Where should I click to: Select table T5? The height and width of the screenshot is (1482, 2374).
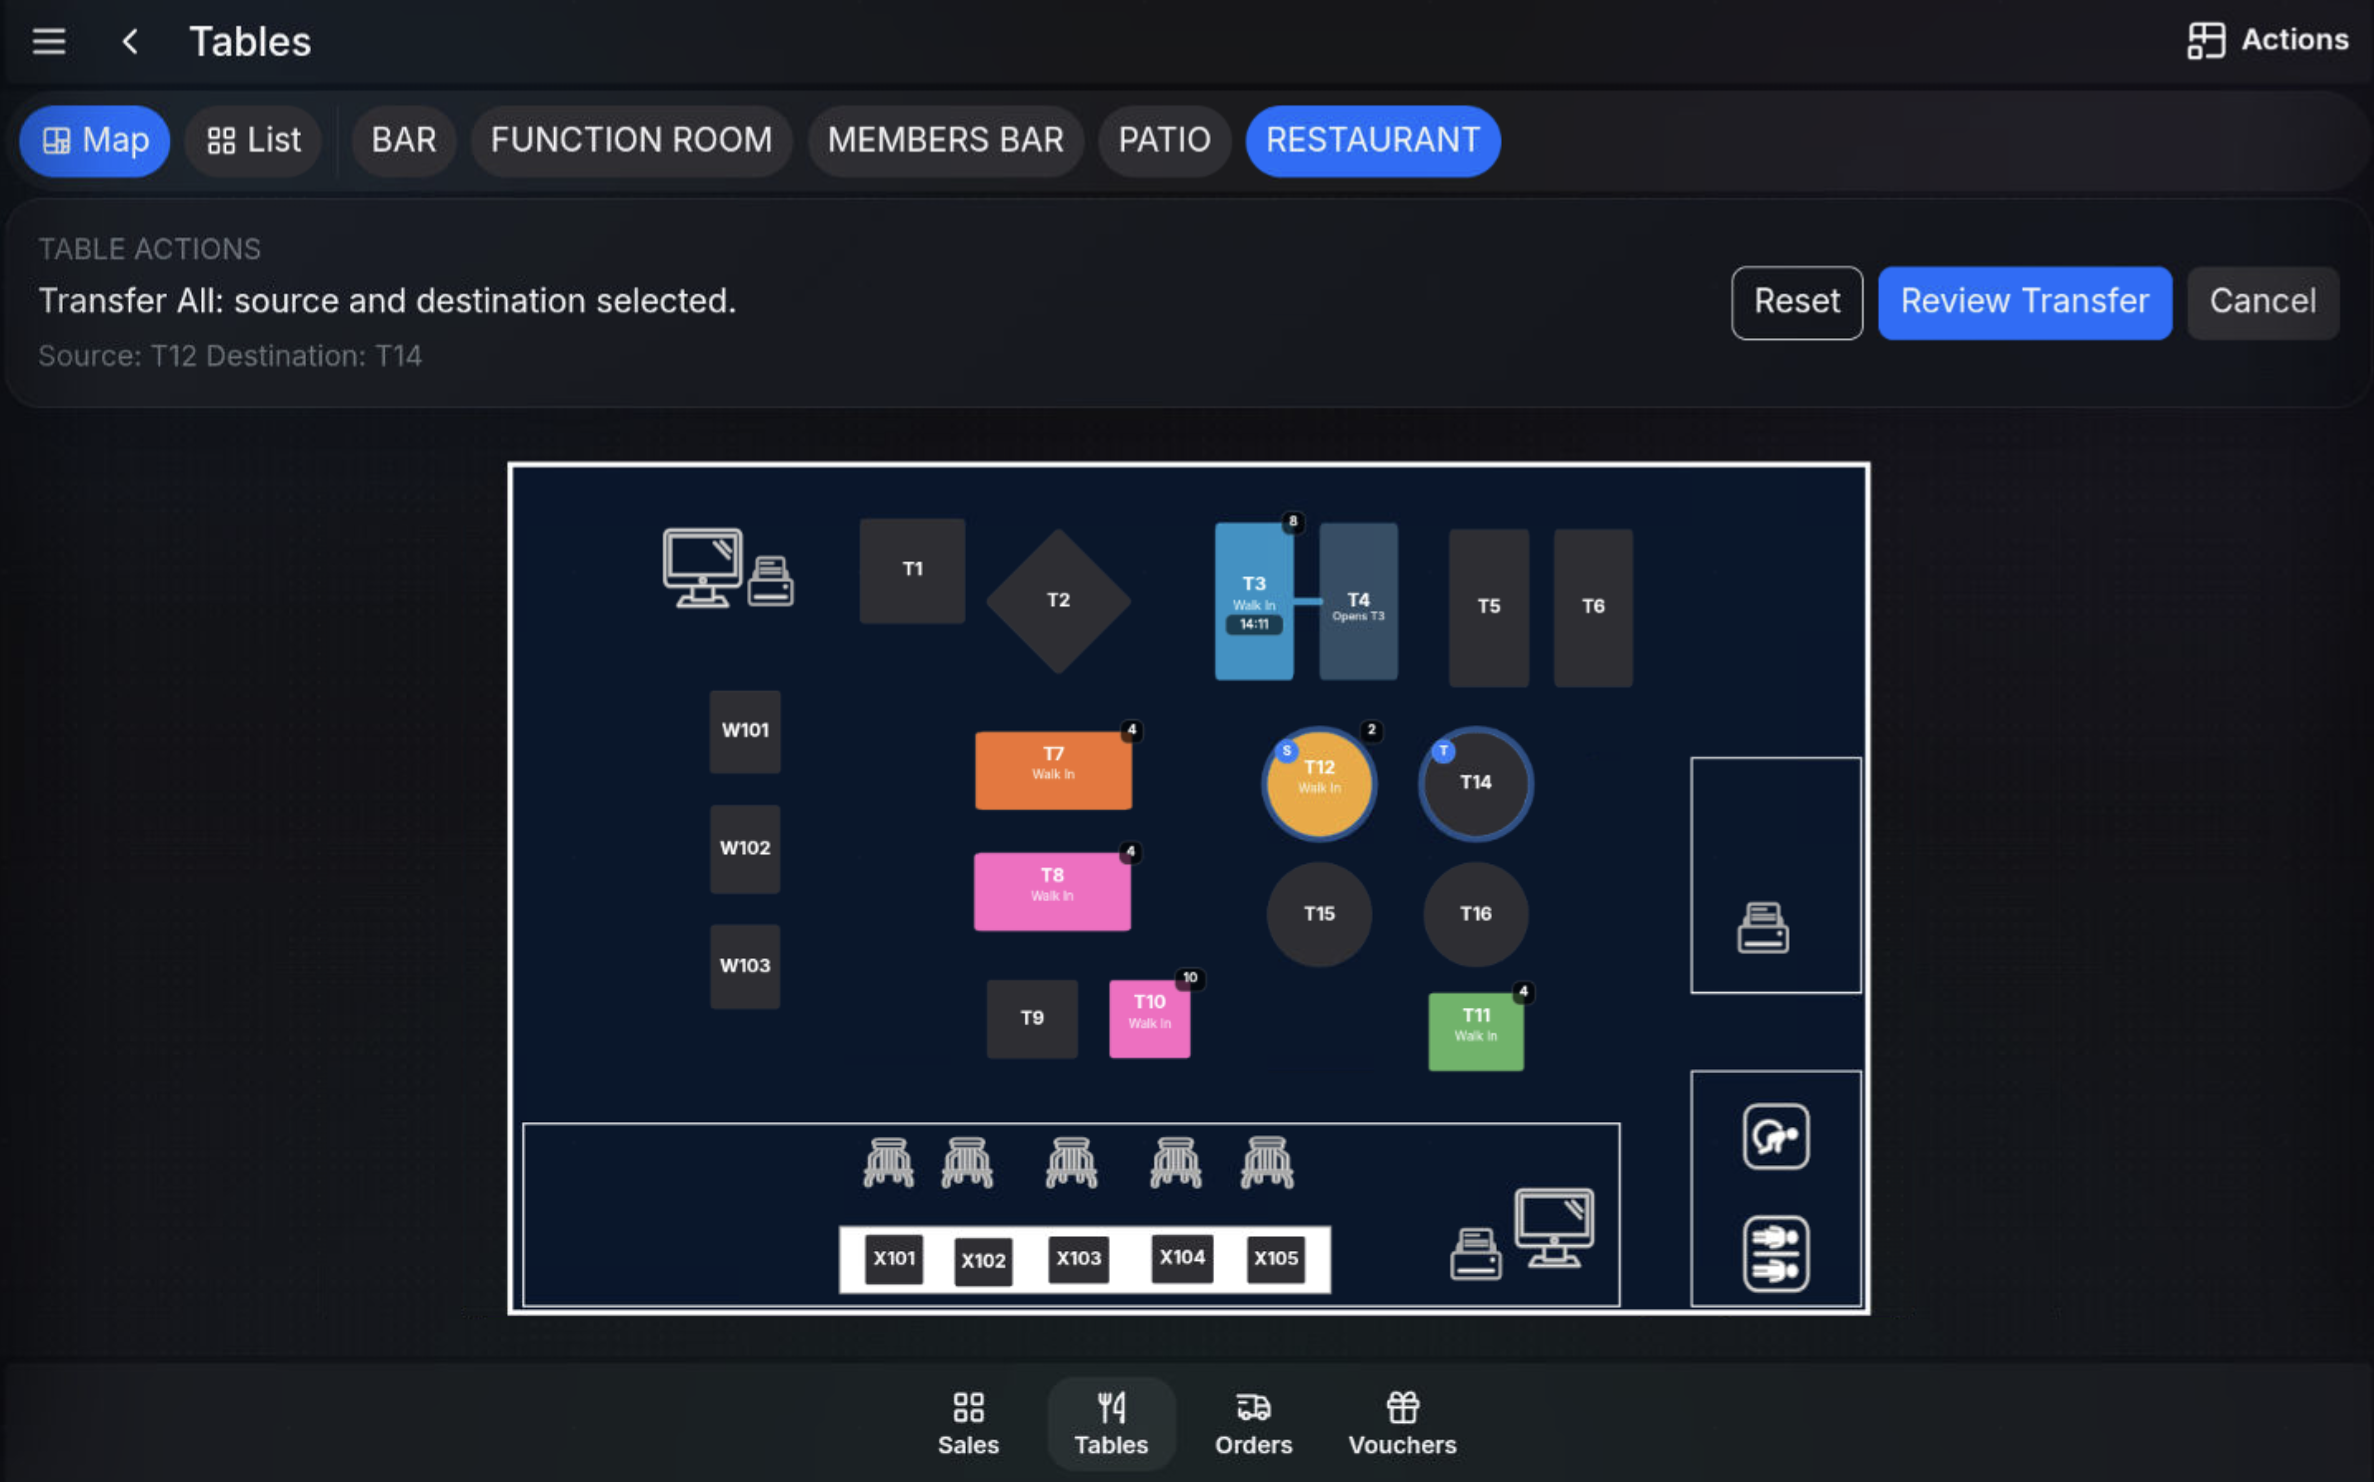[1488, 607]
